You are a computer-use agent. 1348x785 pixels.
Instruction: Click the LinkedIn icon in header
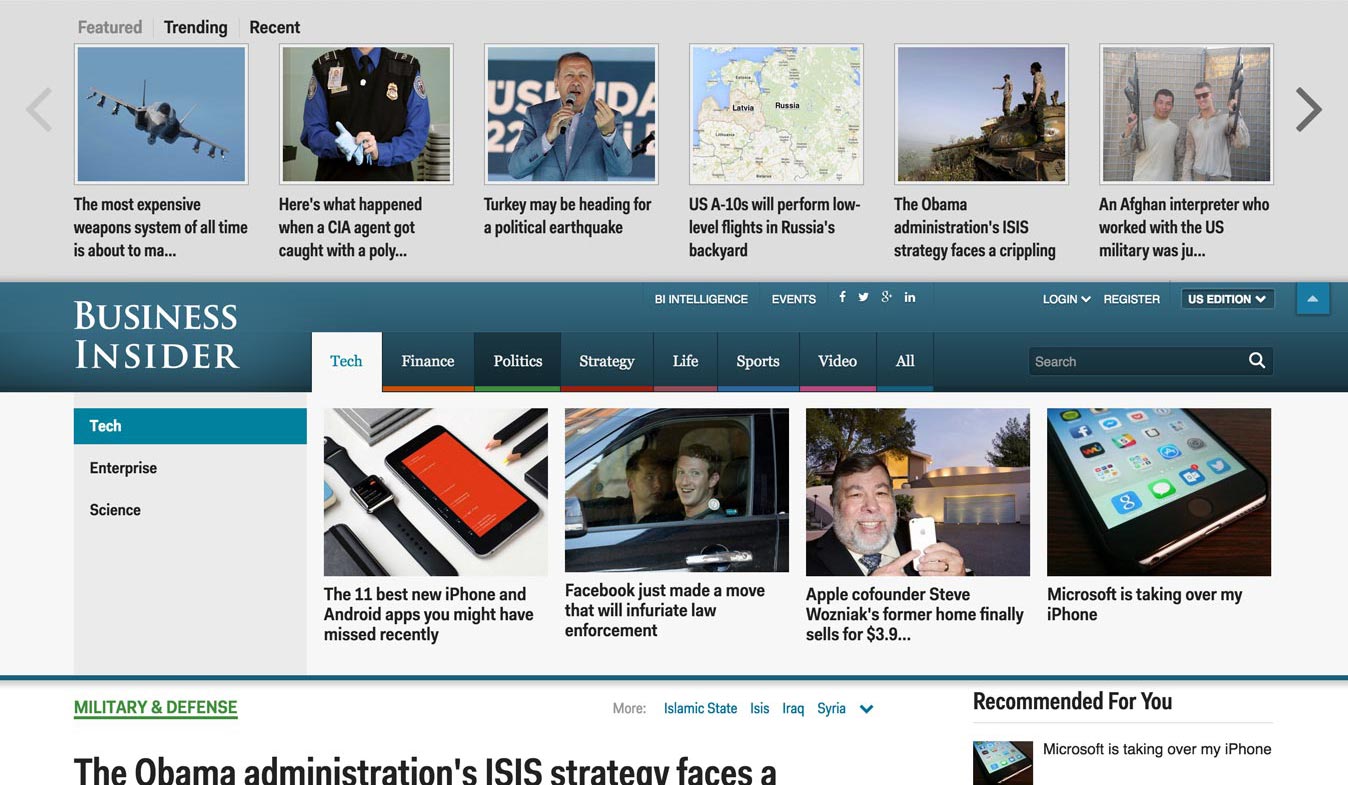910,297
